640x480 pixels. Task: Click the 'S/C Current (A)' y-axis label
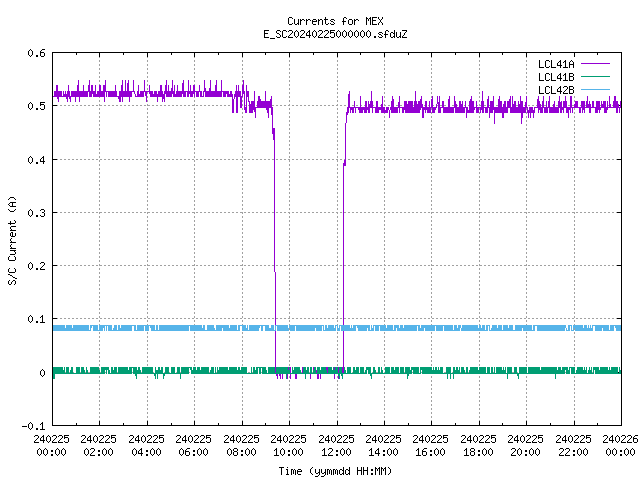click(x=12, y=240)
